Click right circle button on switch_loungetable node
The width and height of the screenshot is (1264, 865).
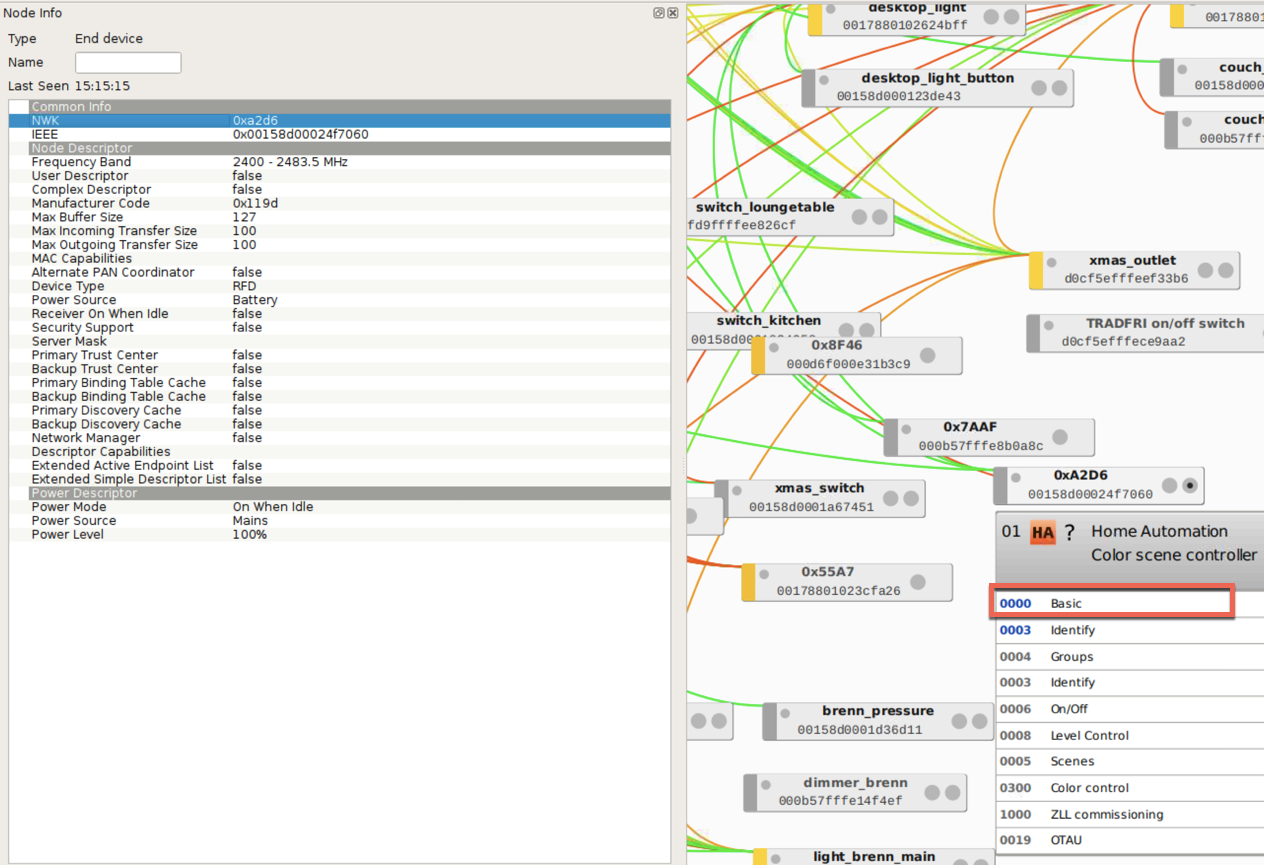(x=879, y=216)
